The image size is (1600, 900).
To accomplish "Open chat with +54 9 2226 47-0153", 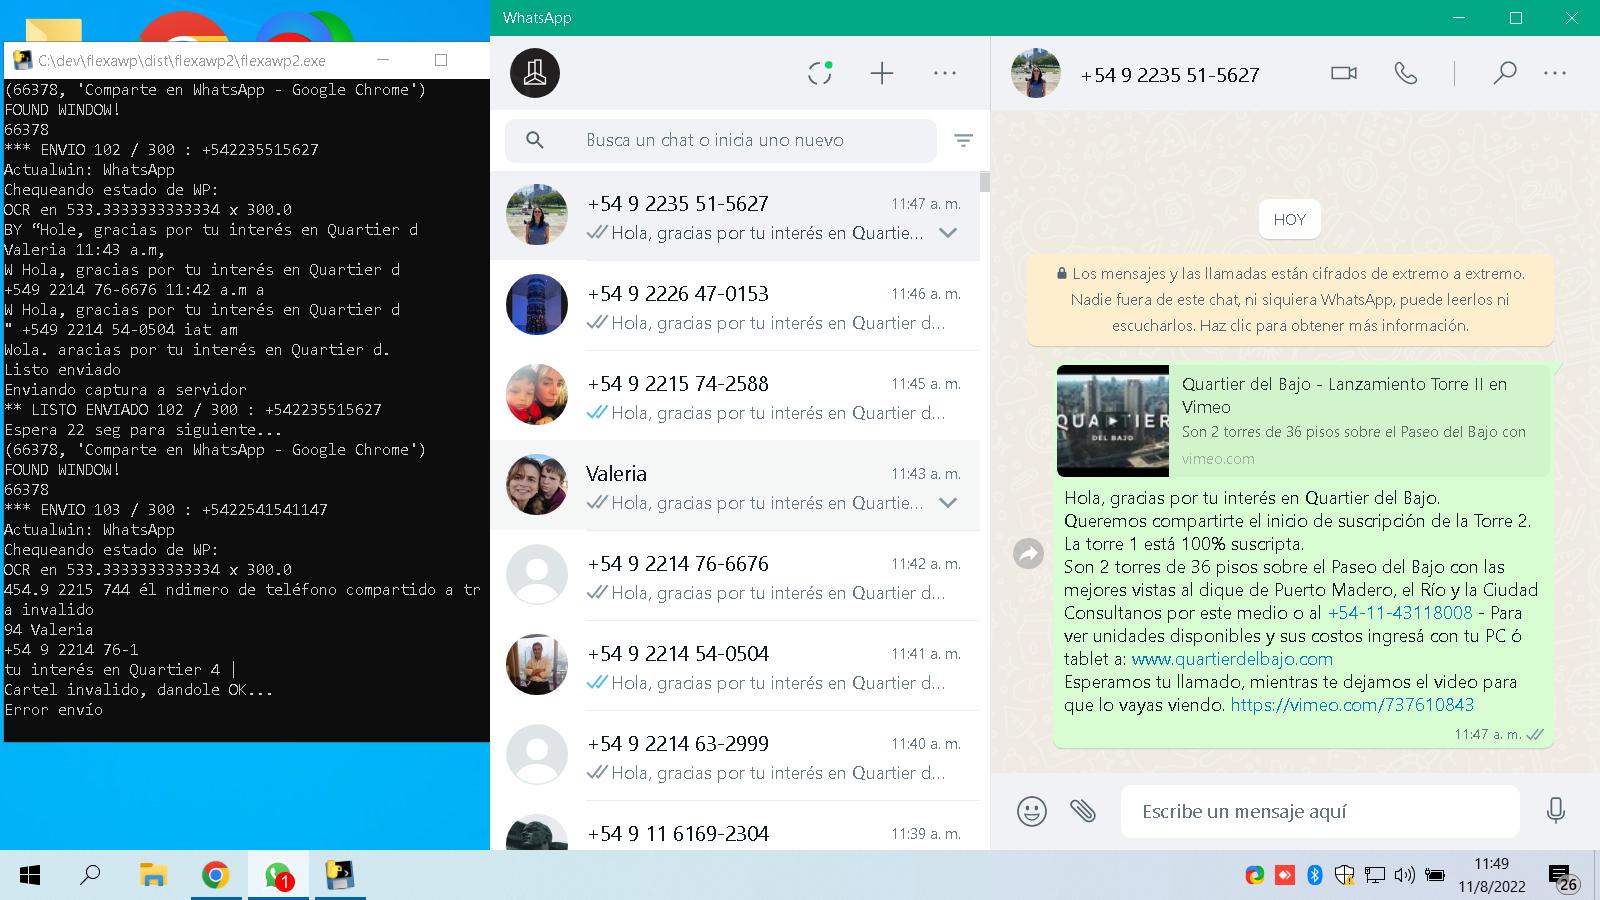I will coord(735,306).
